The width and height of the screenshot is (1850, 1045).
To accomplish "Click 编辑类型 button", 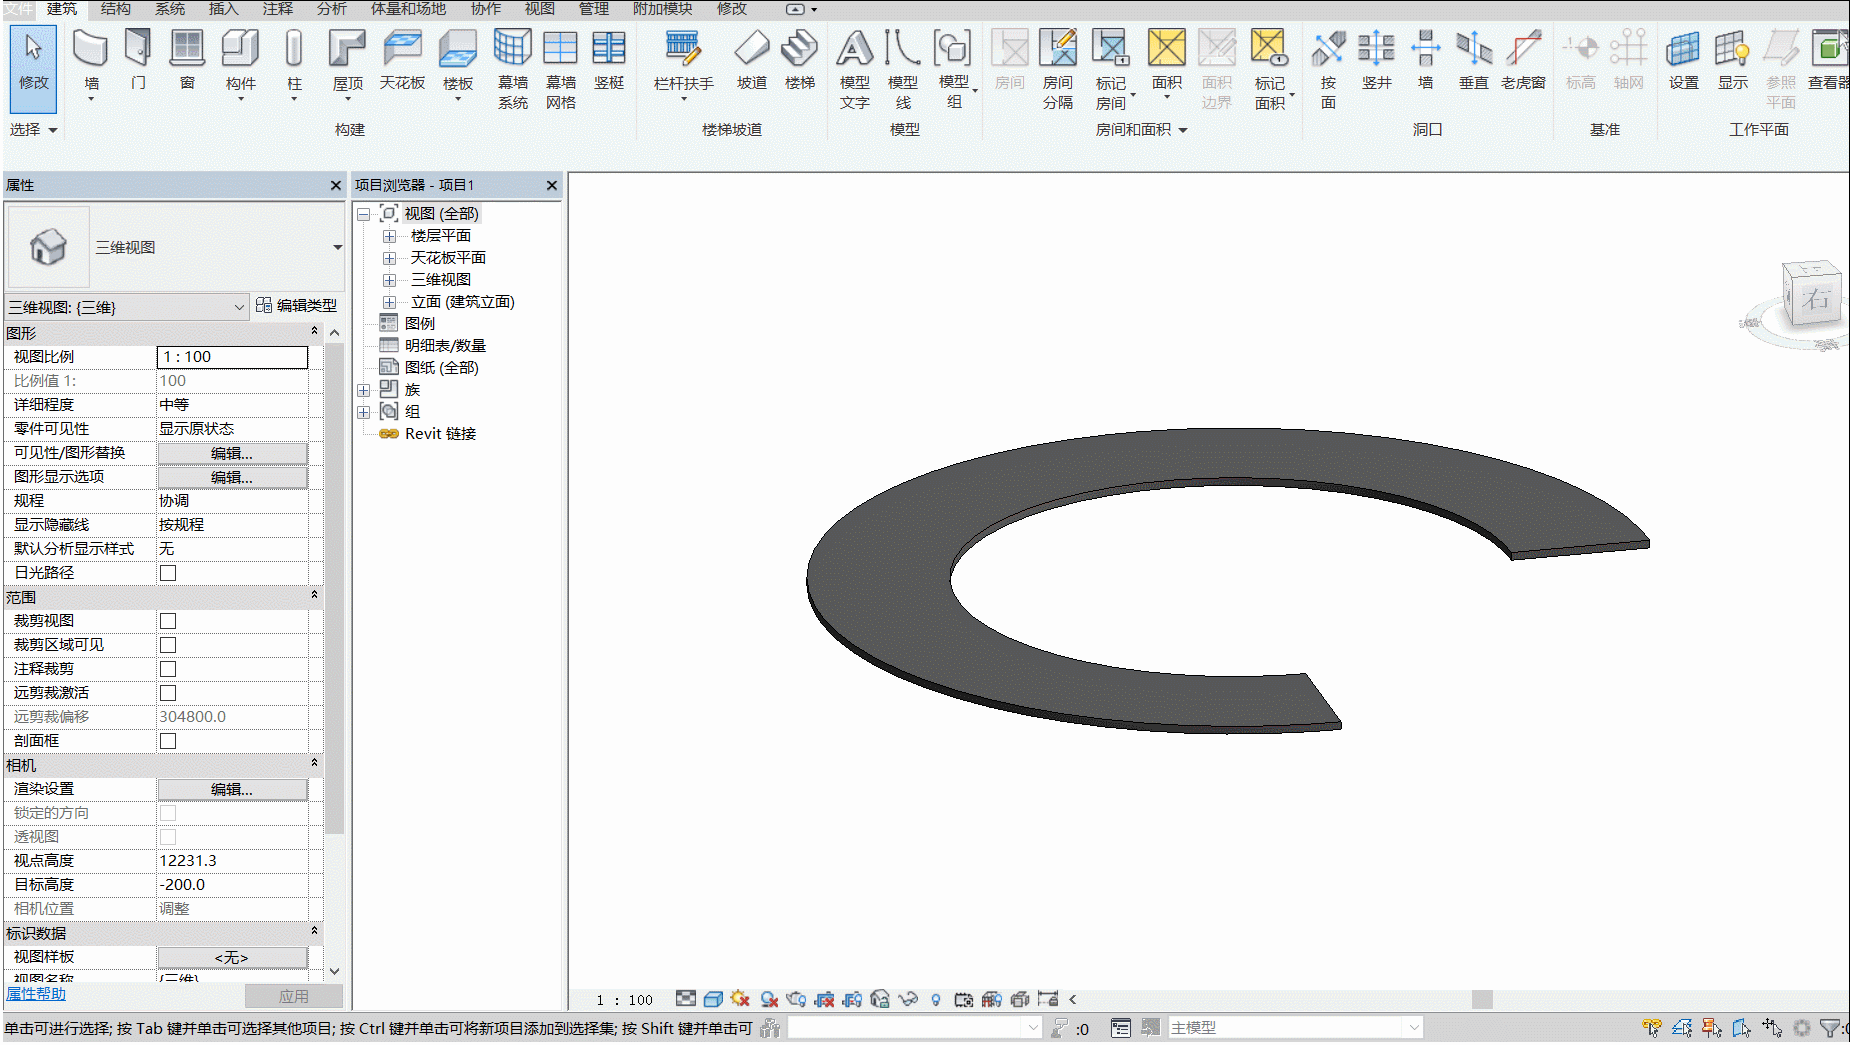I will coord(297,305).
